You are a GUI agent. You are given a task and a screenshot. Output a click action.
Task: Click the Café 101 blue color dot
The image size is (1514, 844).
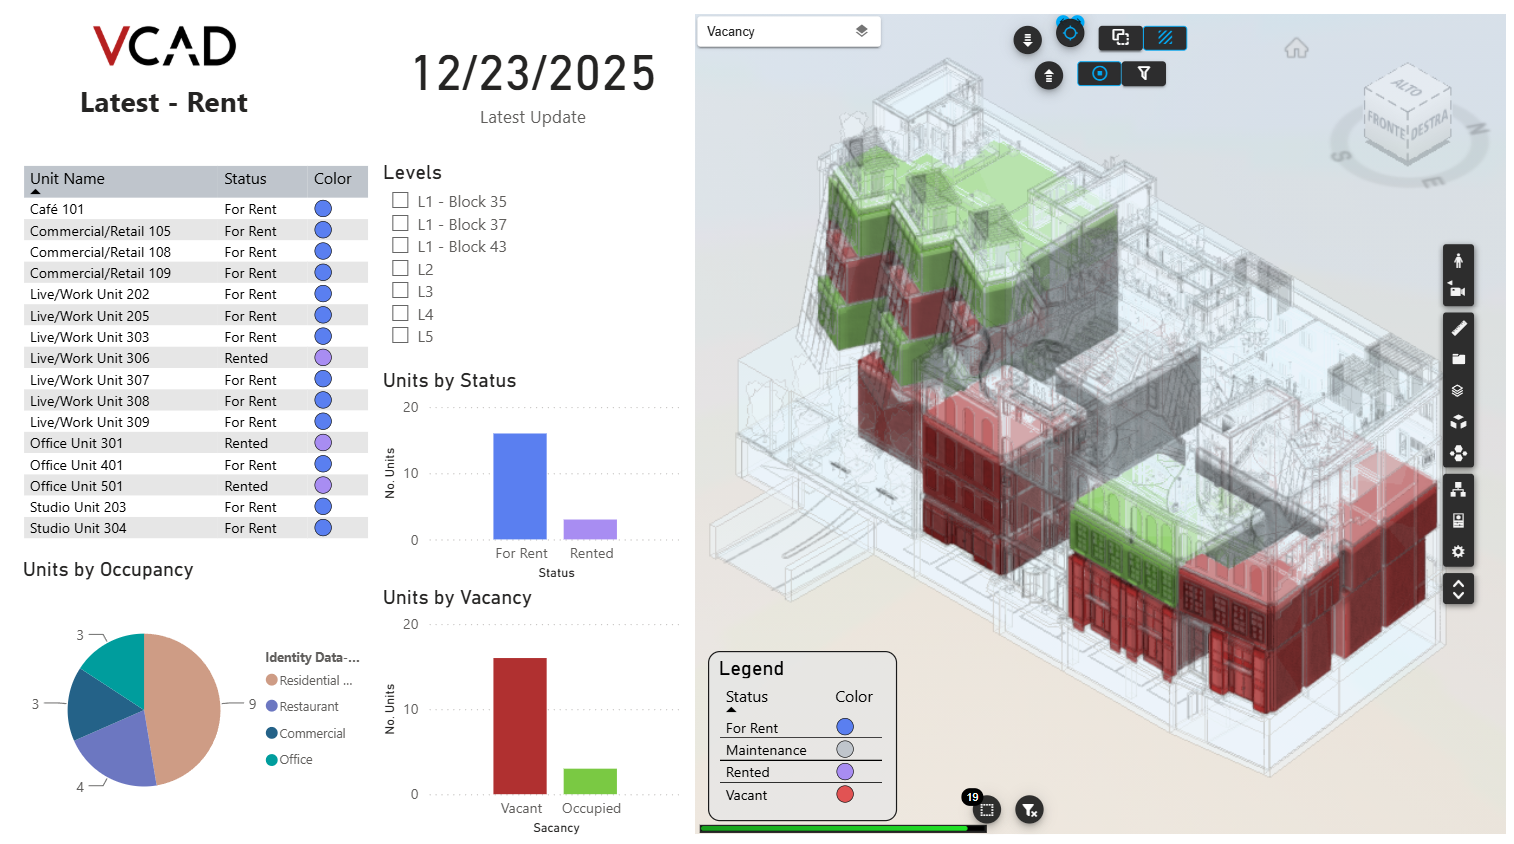point(323,209)
